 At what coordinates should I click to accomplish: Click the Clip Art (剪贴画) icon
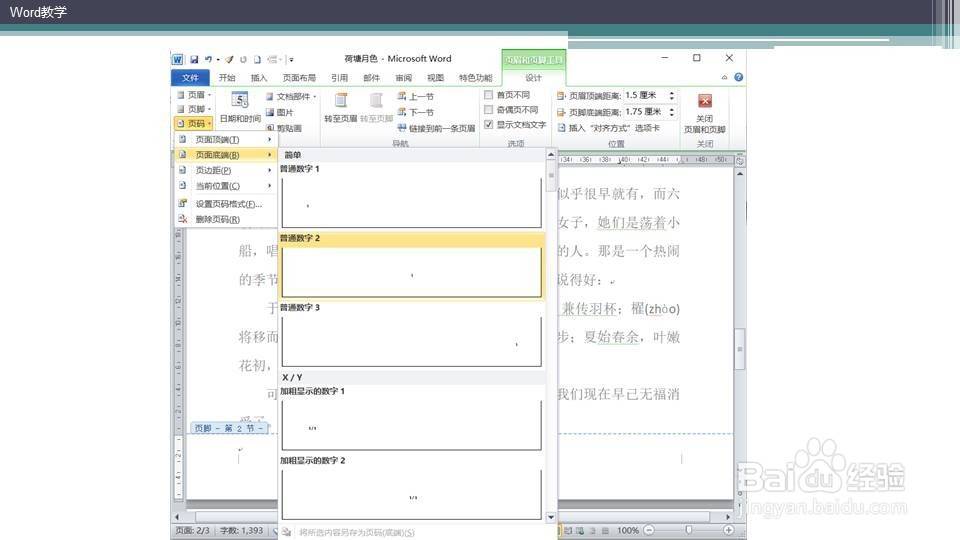(270, 128)
